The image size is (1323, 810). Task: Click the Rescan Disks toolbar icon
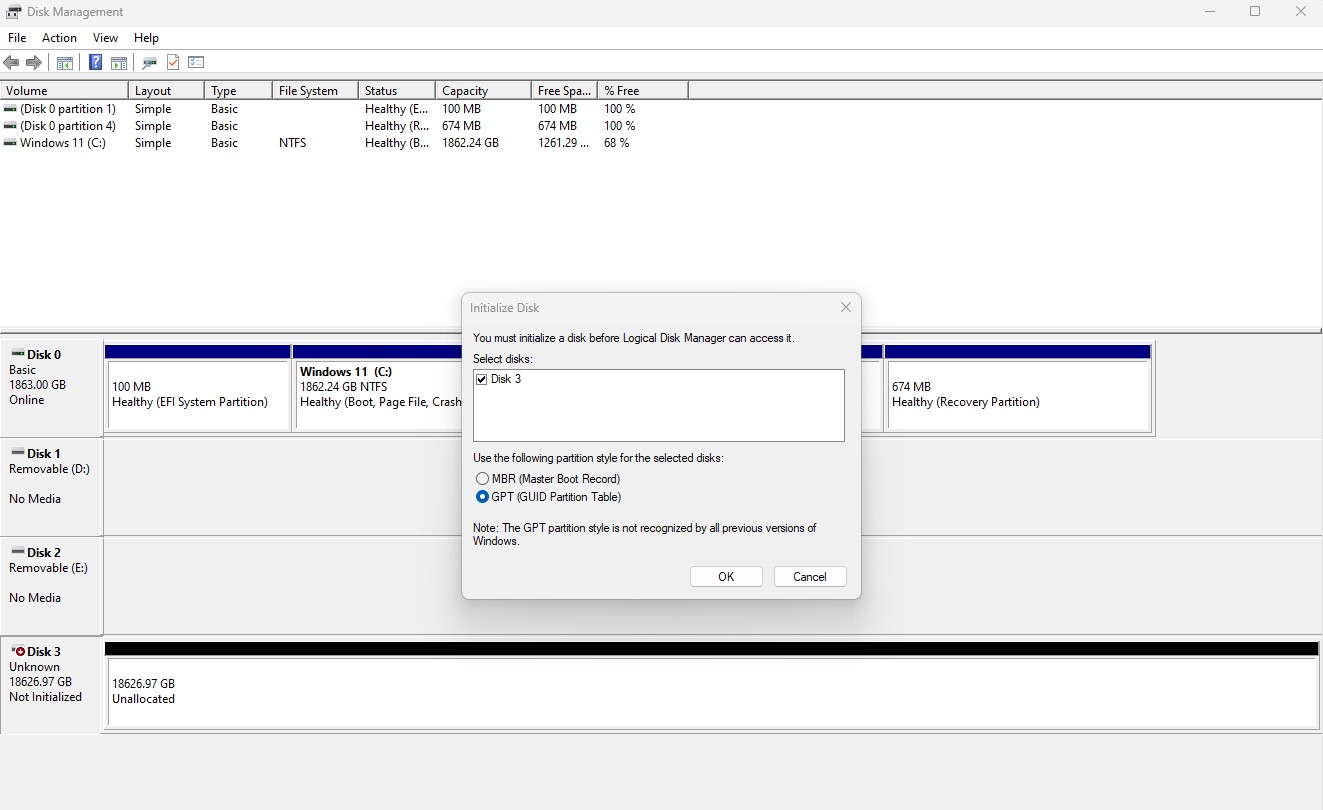[149, 63]
